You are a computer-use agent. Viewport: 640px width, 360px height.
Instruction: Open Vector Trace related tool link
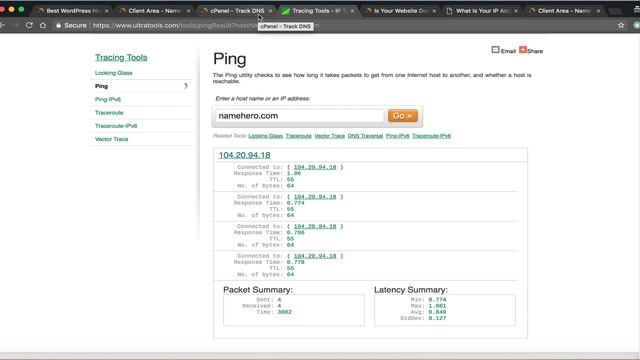point(329,136)
